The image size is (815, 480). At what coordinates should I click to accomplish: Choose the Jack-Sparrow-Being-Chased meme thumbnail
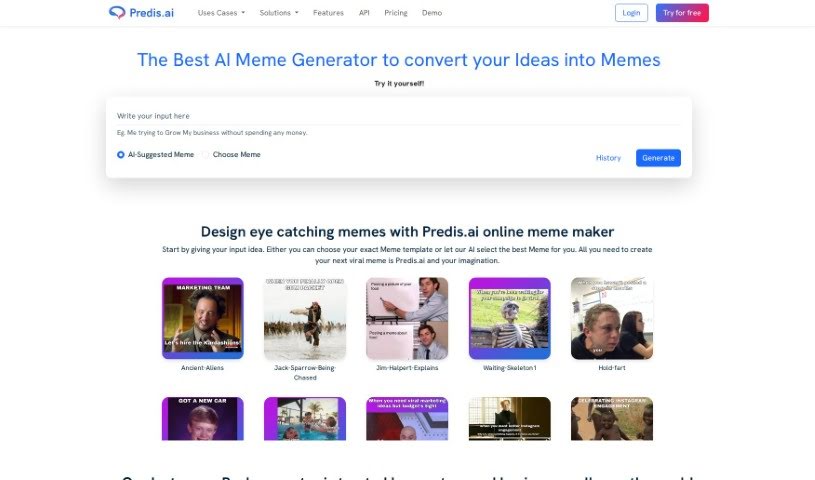click(305, 318)
